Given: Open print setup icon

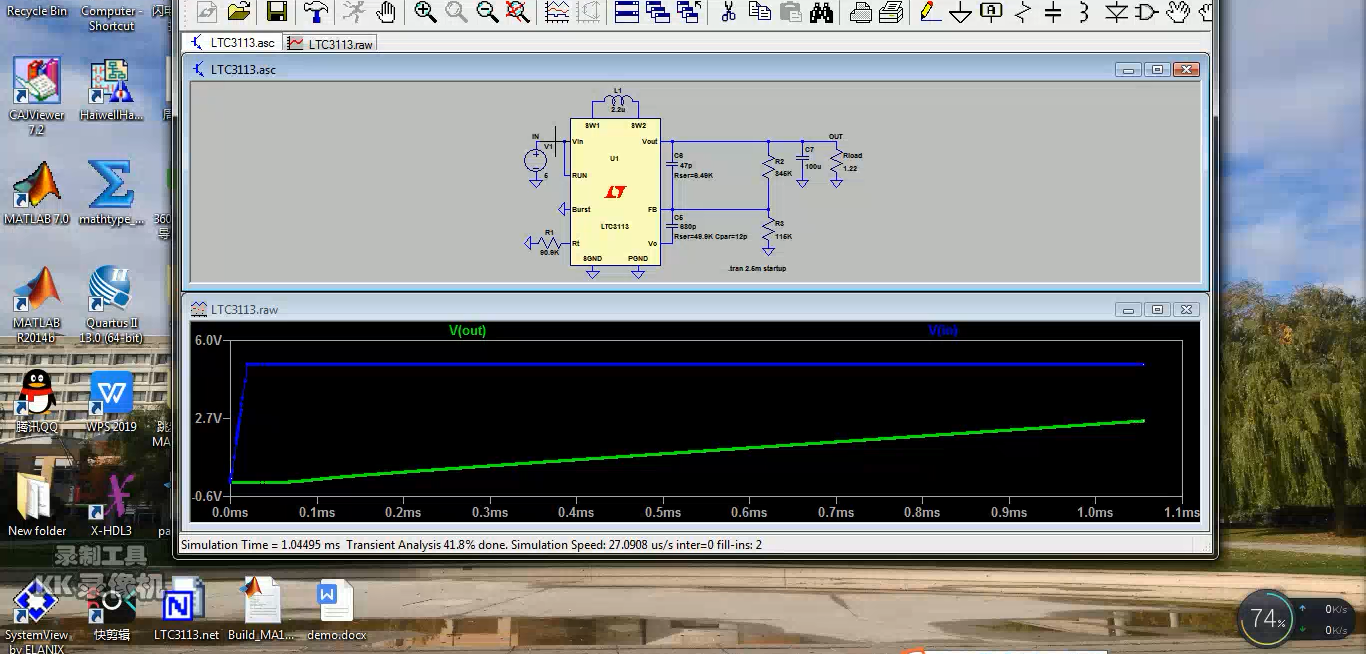Looking at the screenshot, I should click(x=860, y=12).
